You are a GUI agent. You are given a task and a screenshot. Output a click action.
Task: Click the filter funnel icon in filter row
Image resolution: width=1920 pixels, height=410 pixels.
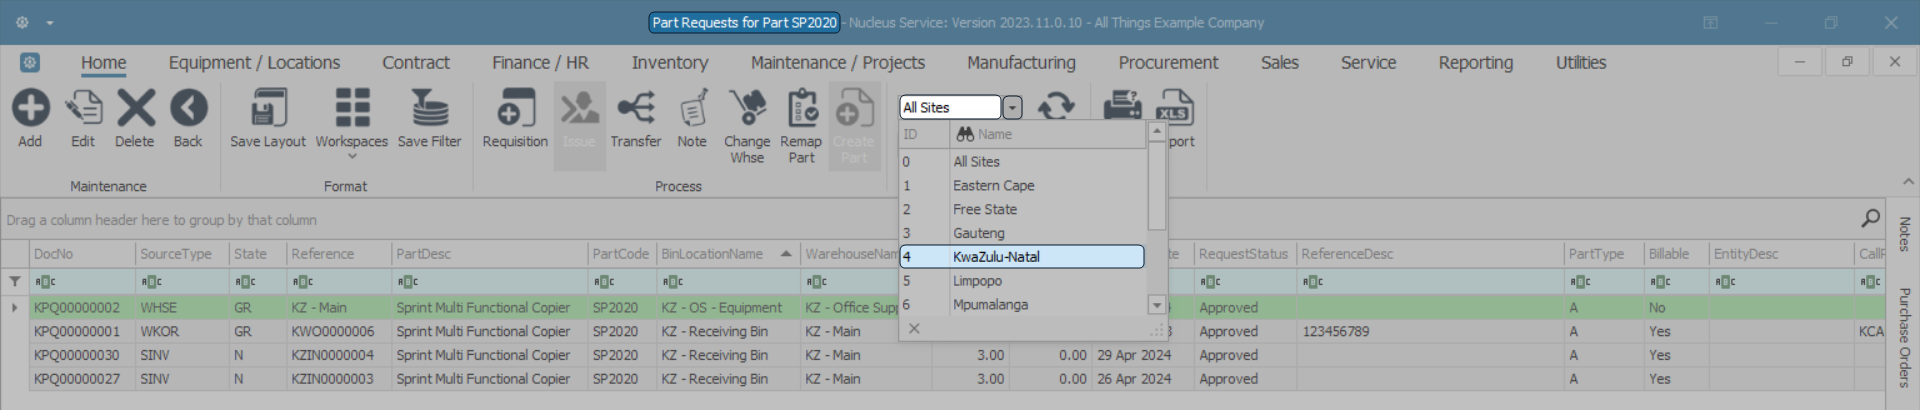[x=15, y=282]
